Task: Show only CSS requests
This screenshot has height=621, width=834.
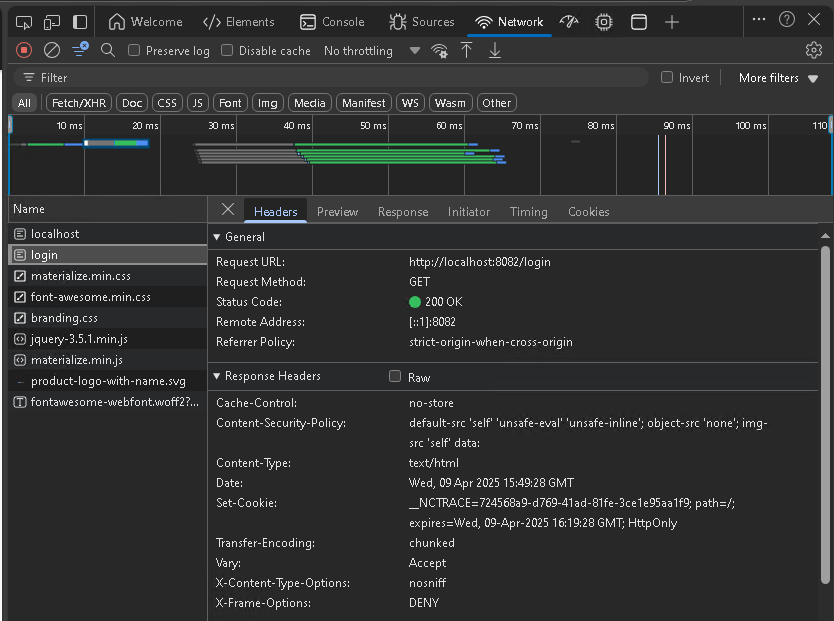Action: click(166, 102)
